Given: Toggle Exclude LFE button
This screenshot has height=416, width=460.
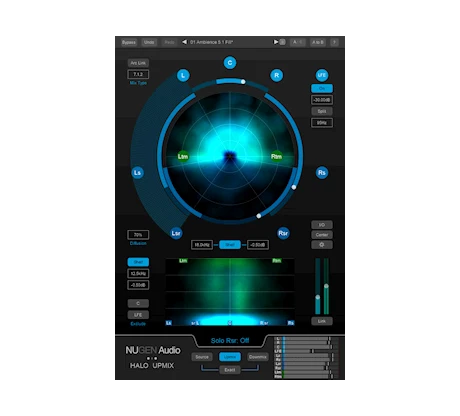Looking at the screenshot, I should (x=138, y=315).
